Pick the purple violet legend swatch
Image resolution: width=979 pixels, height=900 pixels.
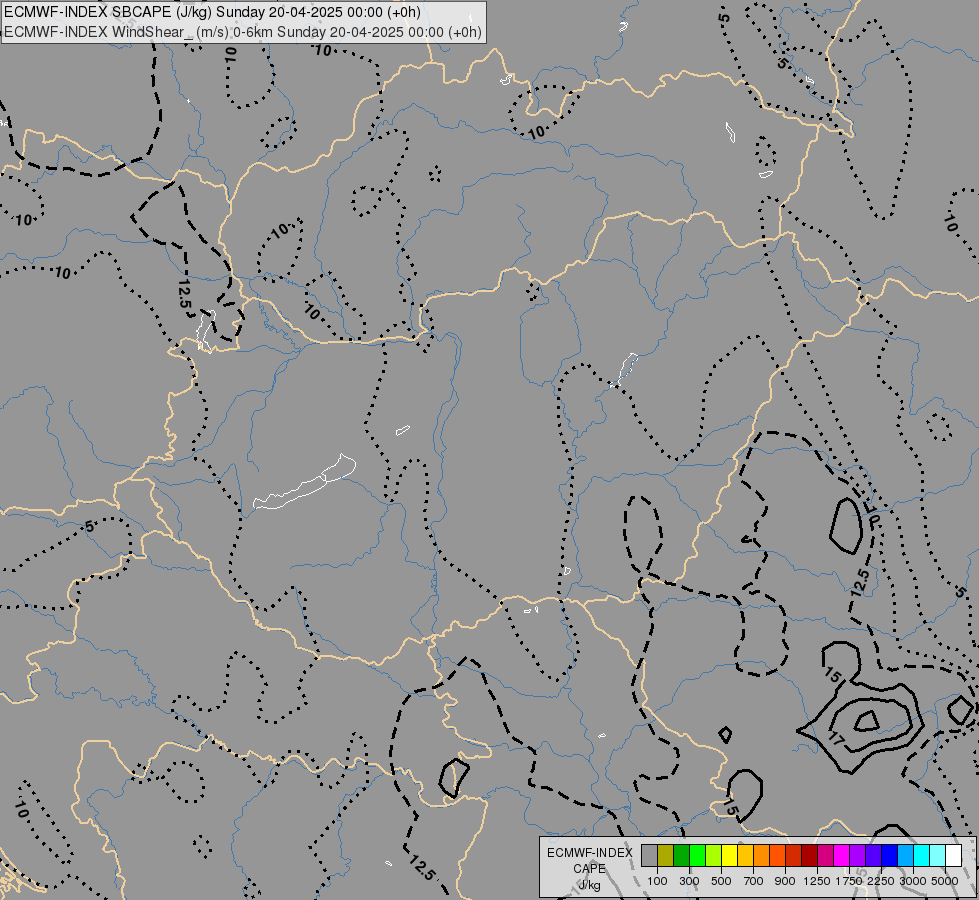(857, 856)
